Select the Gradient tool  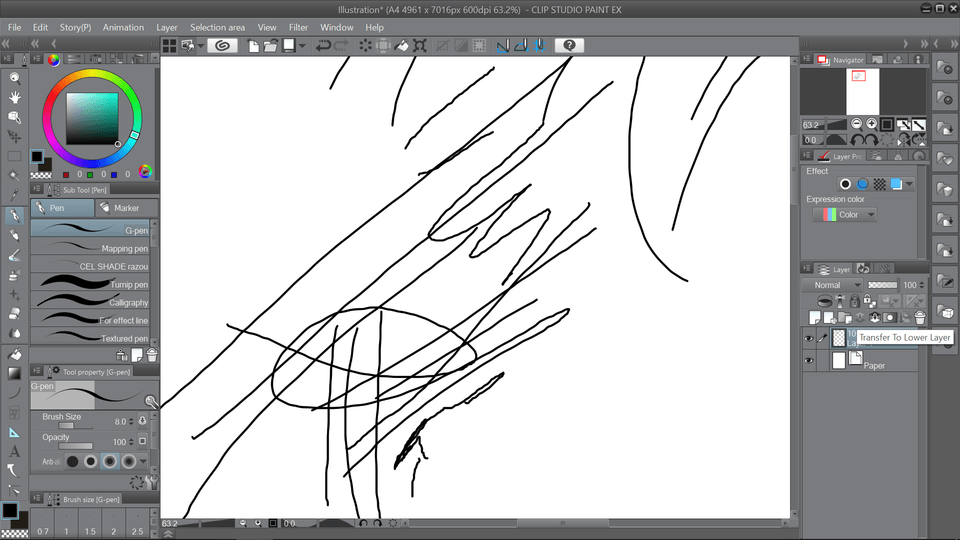(x=14, y=373)
